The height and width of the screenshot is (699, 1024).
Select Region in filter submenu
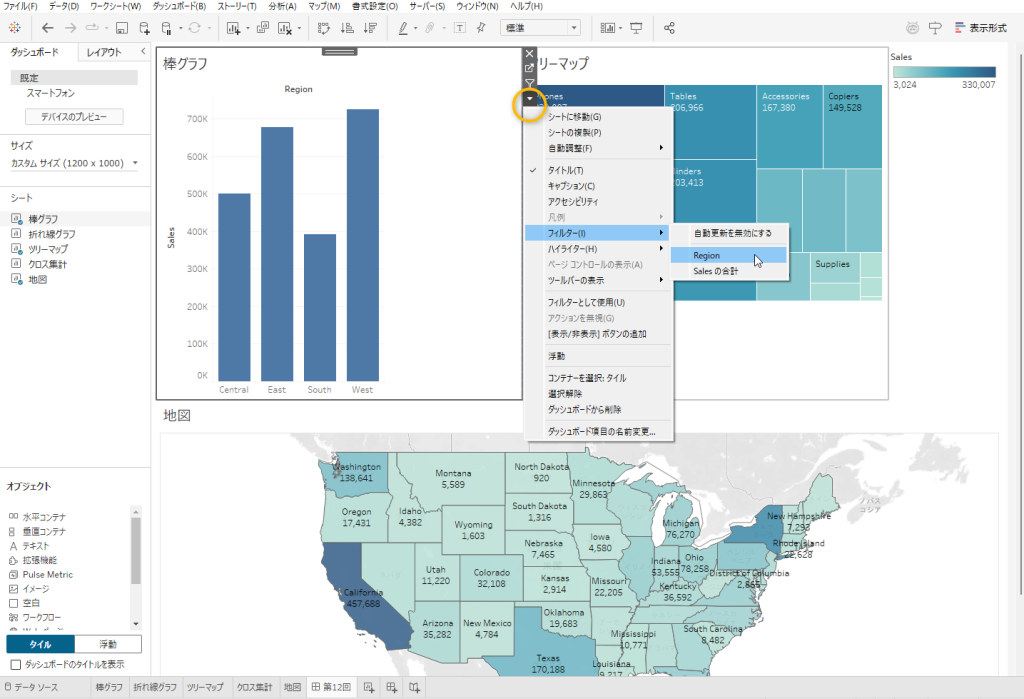point(706,256)
